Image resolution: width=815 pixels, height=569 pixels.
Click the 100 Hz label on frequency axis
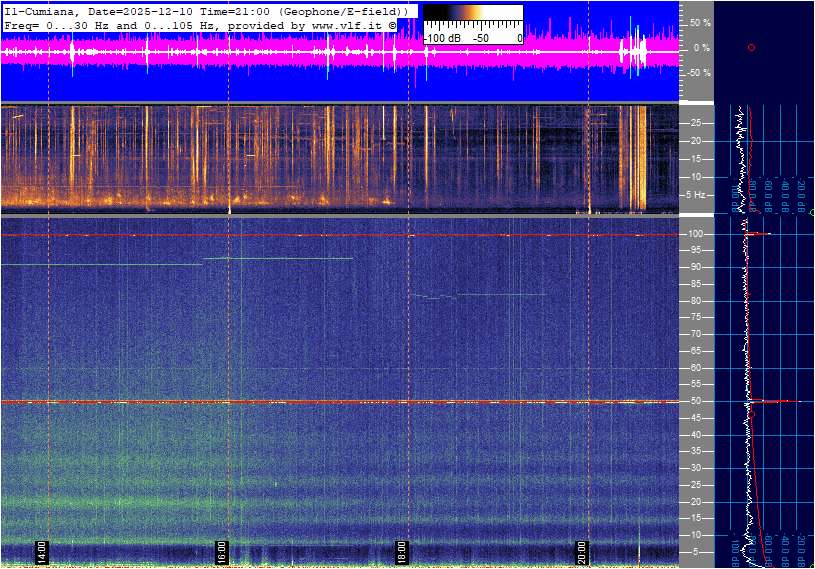coord(695,234)
